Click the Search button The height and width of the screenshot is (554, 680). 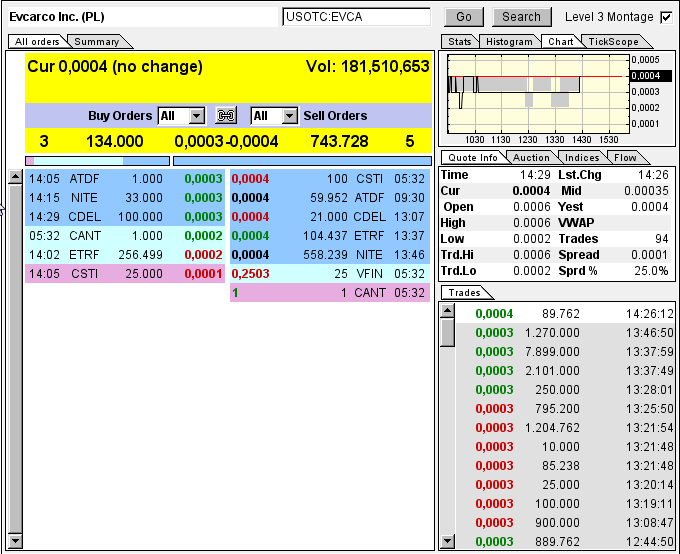[522, 17]
